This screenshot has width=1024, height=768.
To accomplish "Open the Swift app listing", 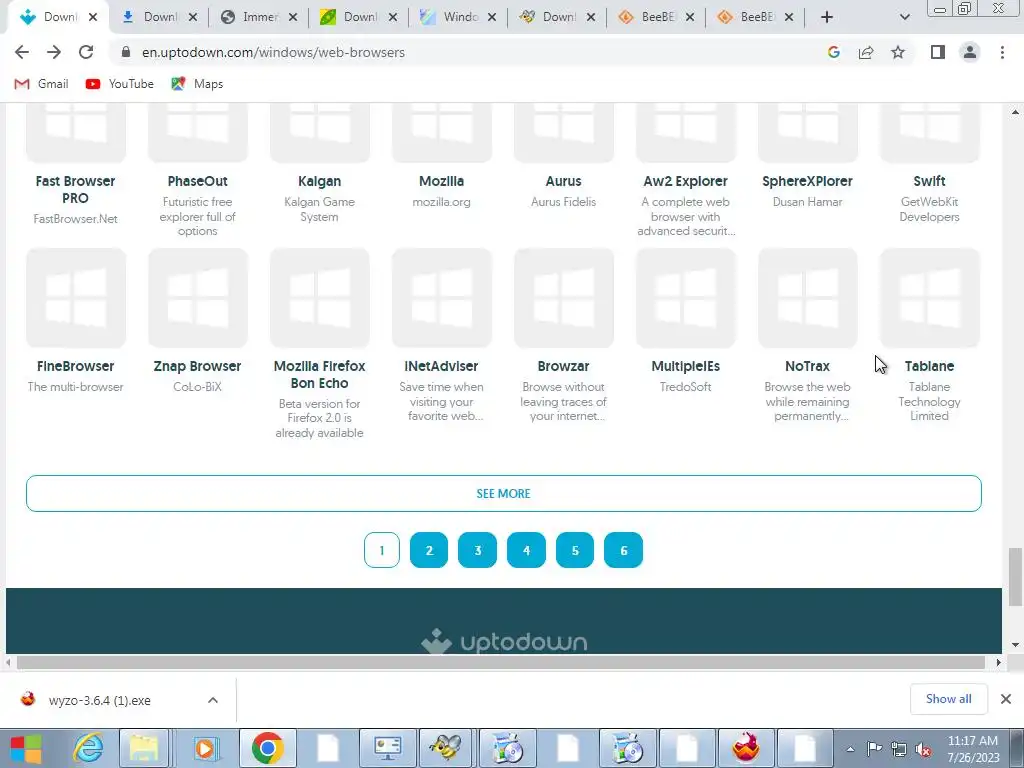I will pos(929,181).
